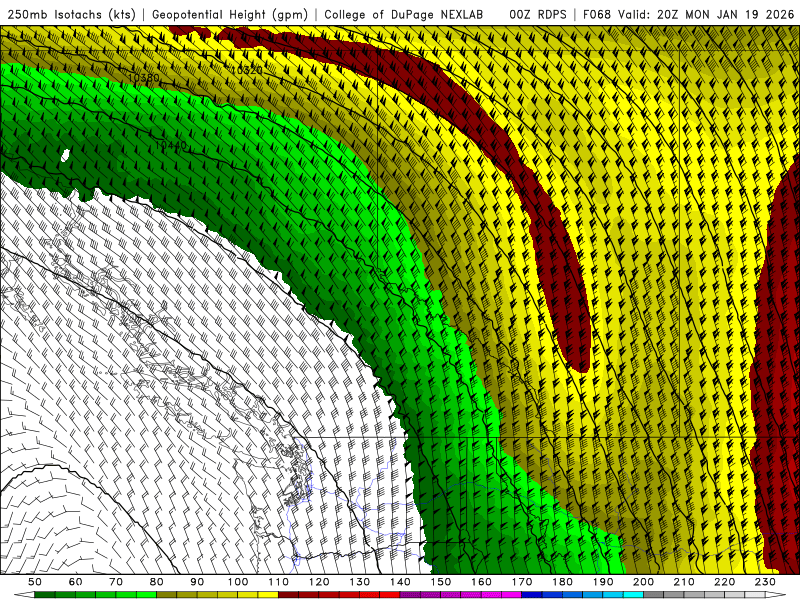800x600 pixels.
Task: Click the 90 label on the color scale
Action: point(197,582)
